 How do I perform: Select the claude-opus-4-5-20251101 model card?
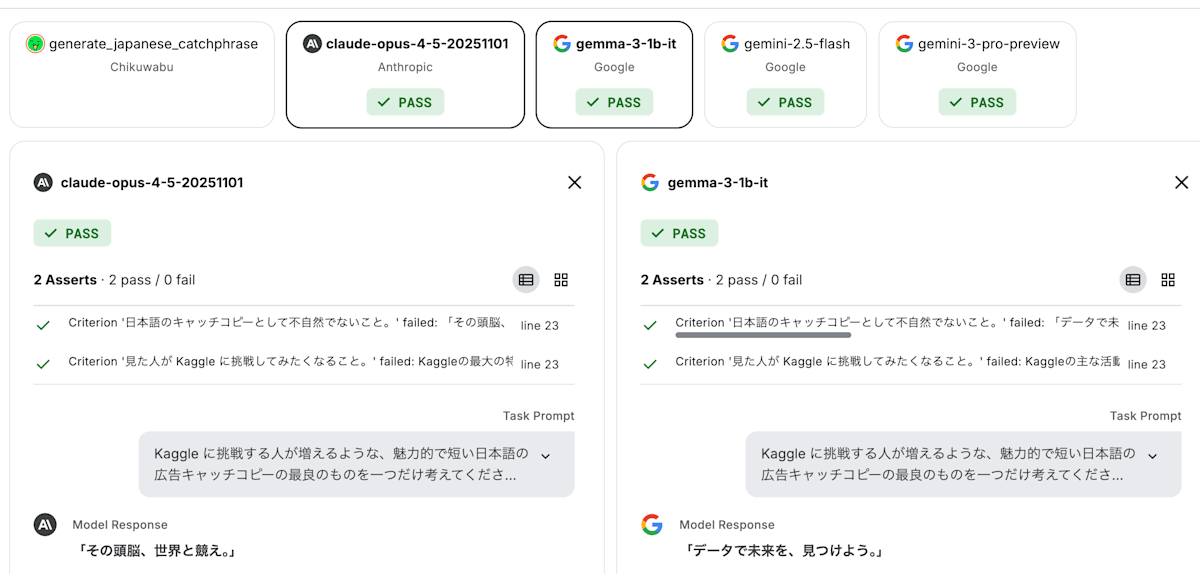tap(405, 75)
